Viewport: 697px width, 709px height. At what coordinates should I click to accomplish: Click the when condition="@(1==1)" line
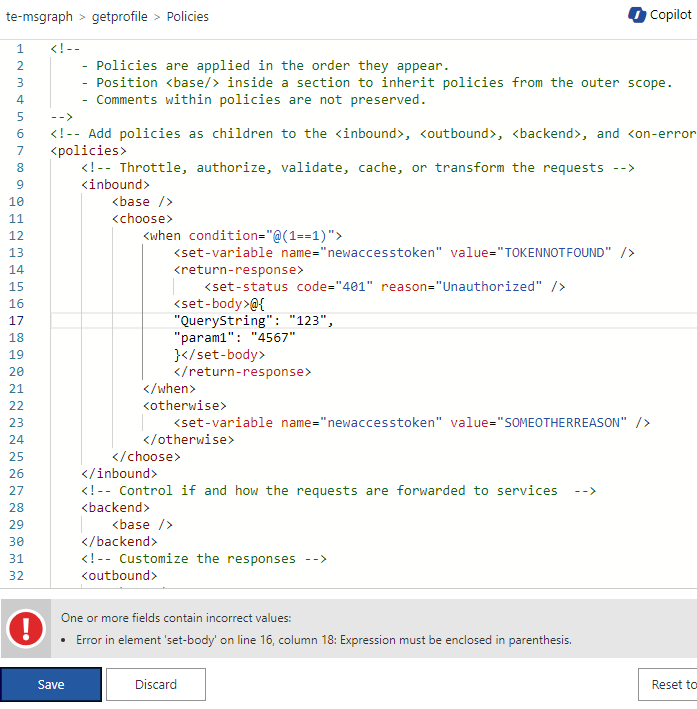pyautogui.click(x=242, y=236)
